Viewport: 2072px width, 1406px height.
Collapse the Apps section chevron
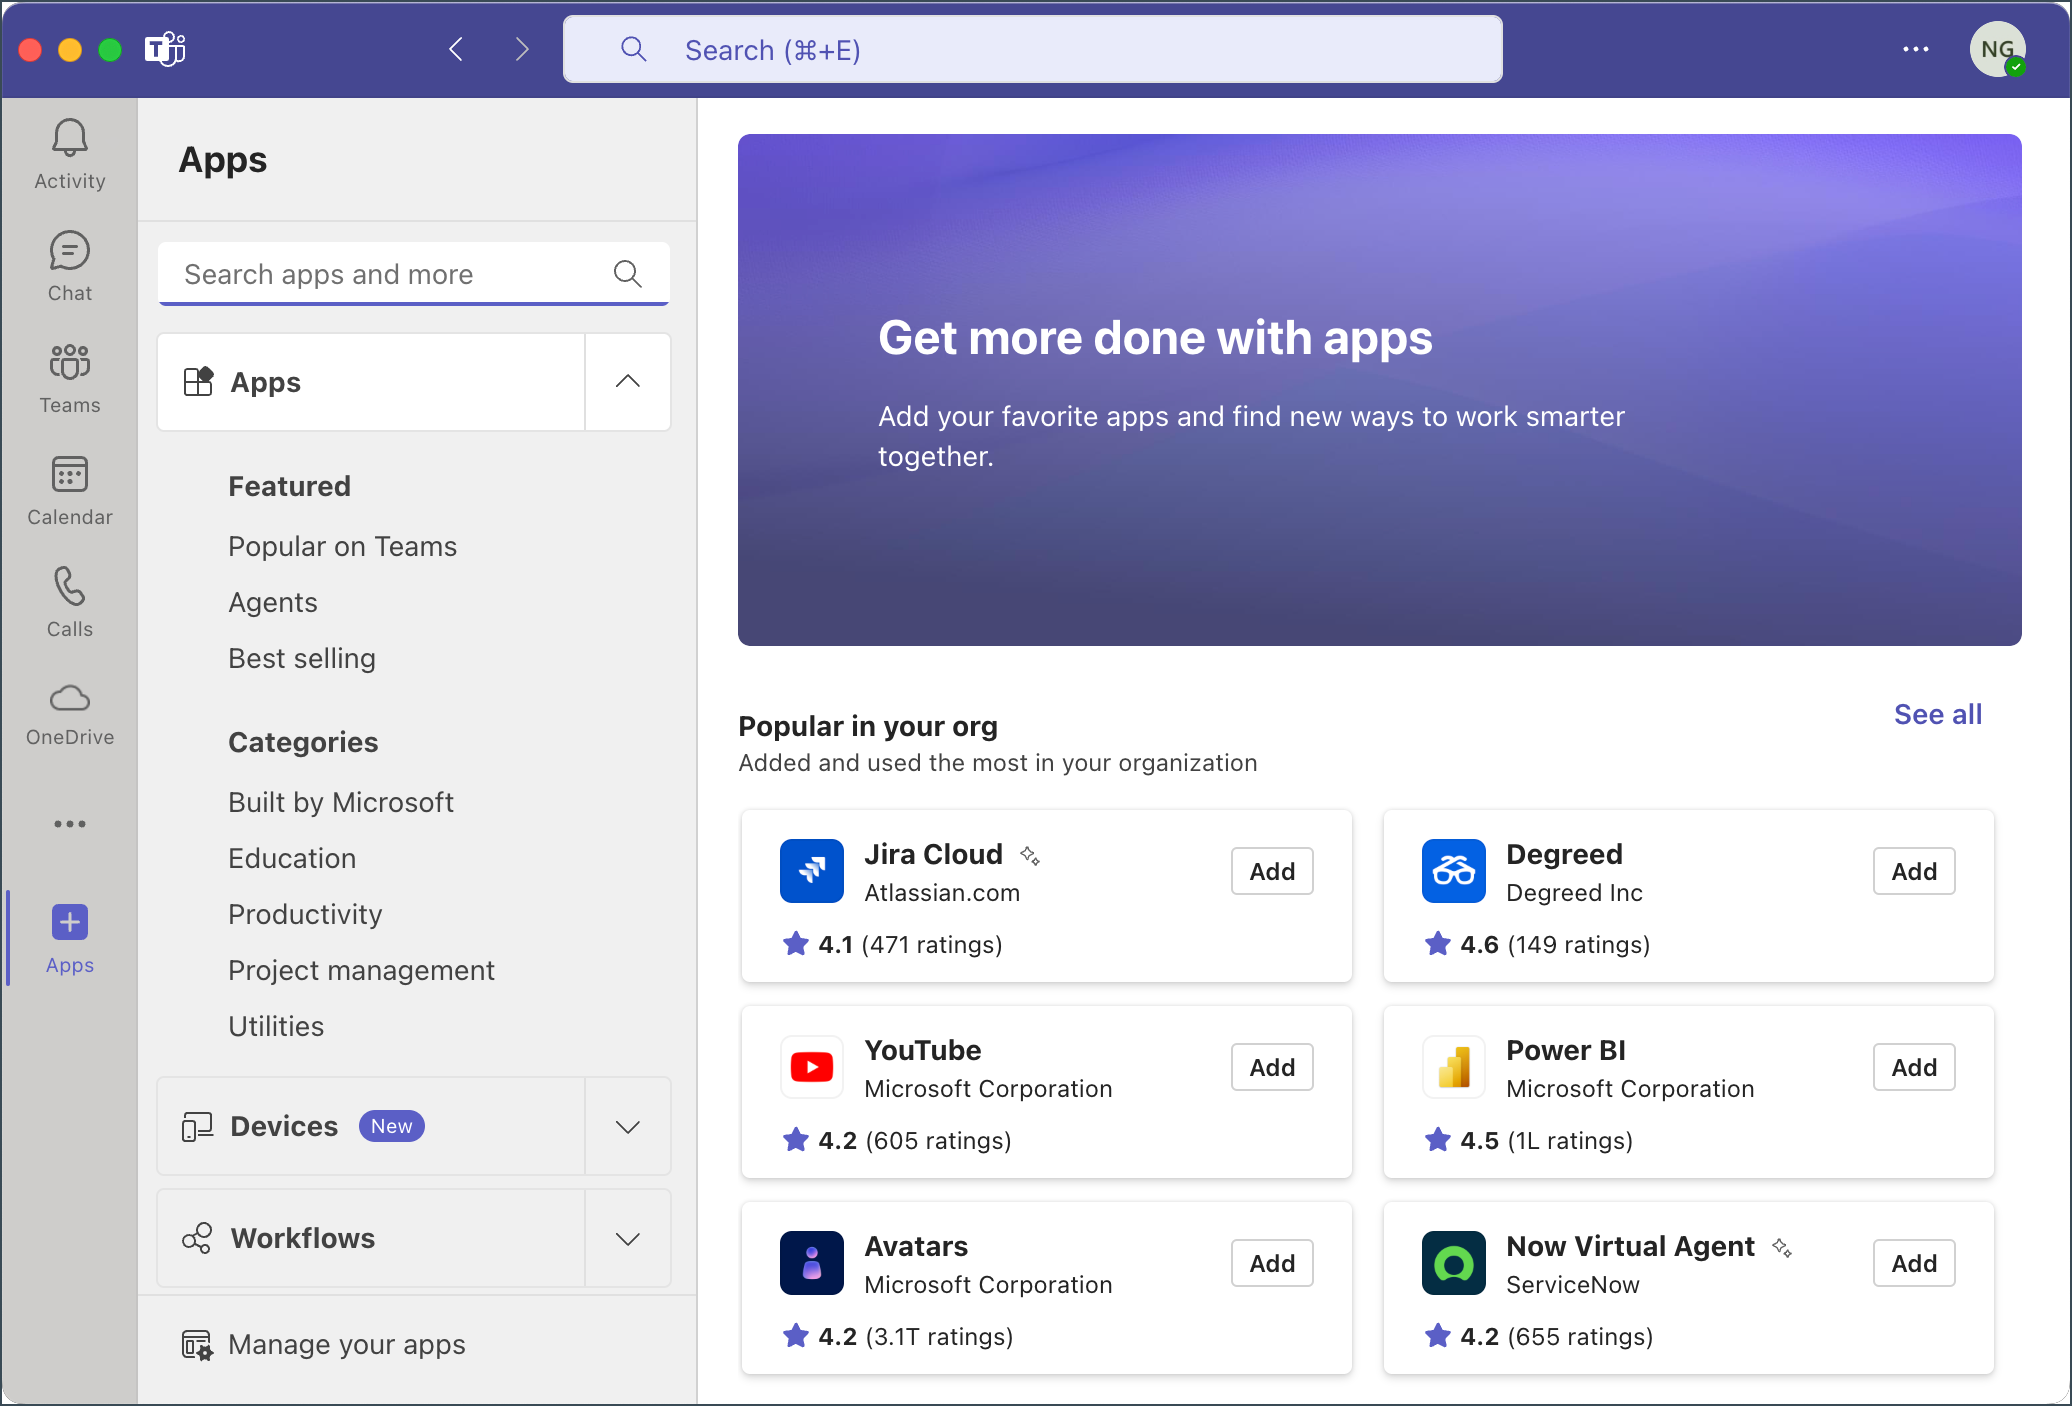pyautogui.click(x=627, y=382)
